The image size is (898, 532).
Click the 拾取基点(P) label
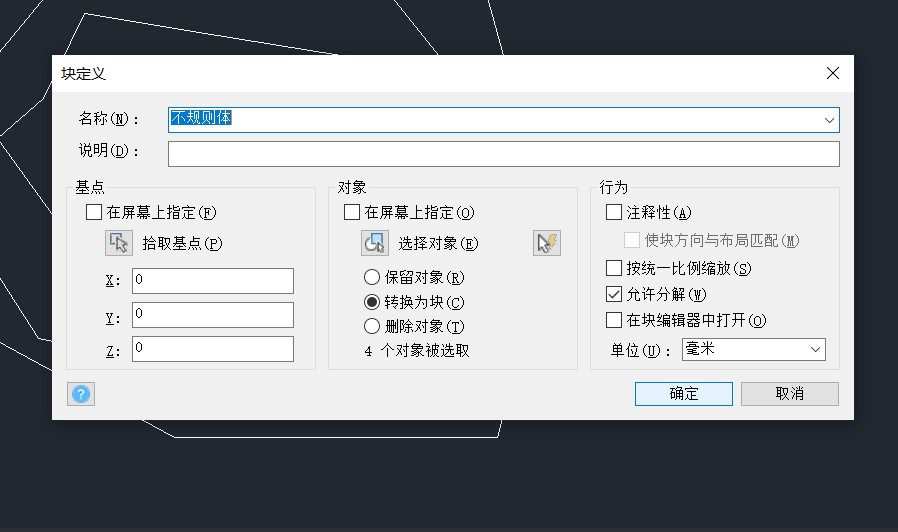(x=182, y=243)
